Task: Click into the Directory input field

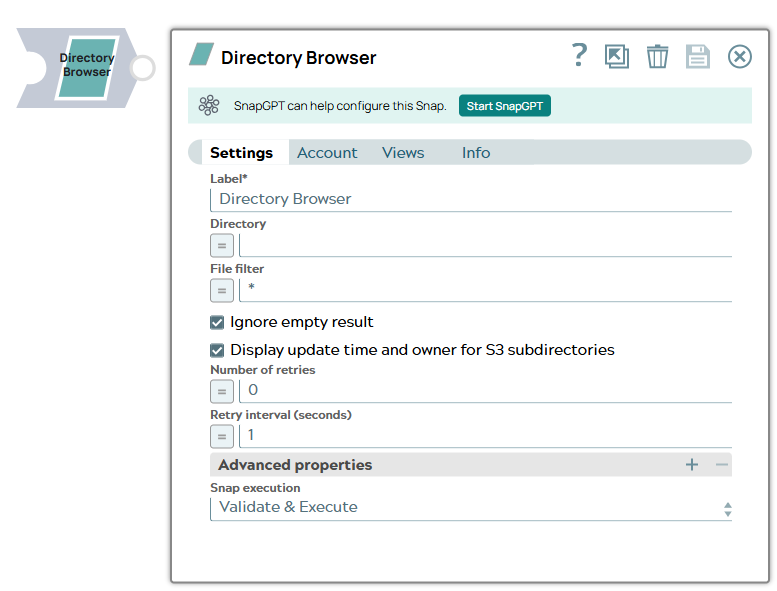Action: coord(485,245)
